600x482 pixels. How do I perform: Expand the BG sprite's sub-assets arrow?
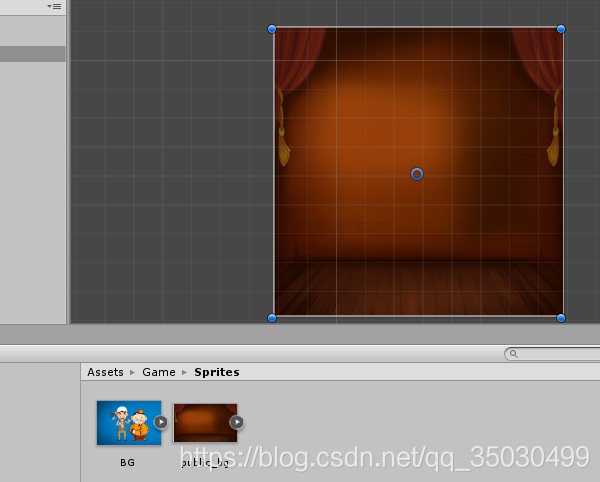(161, 422)
